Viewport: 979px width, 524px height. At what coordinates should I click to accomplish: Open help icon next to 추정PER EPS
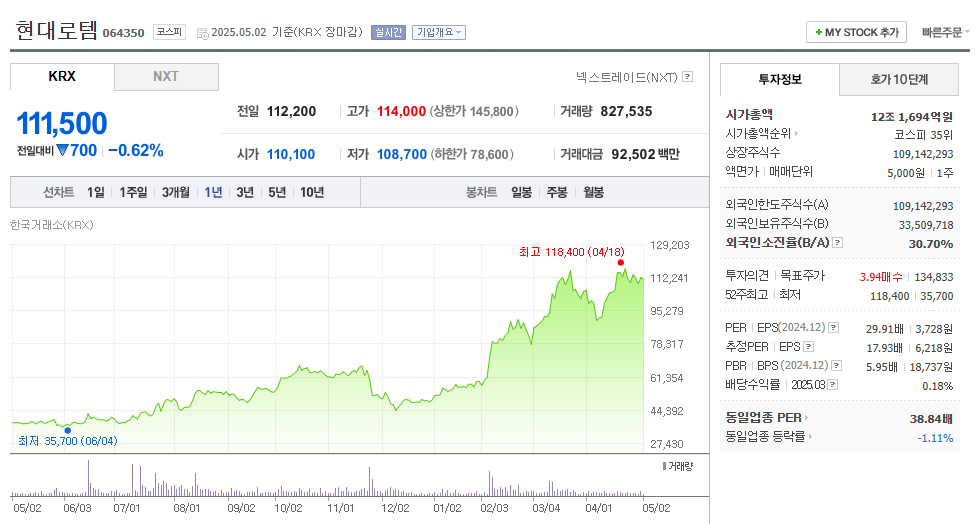point(809,347)
